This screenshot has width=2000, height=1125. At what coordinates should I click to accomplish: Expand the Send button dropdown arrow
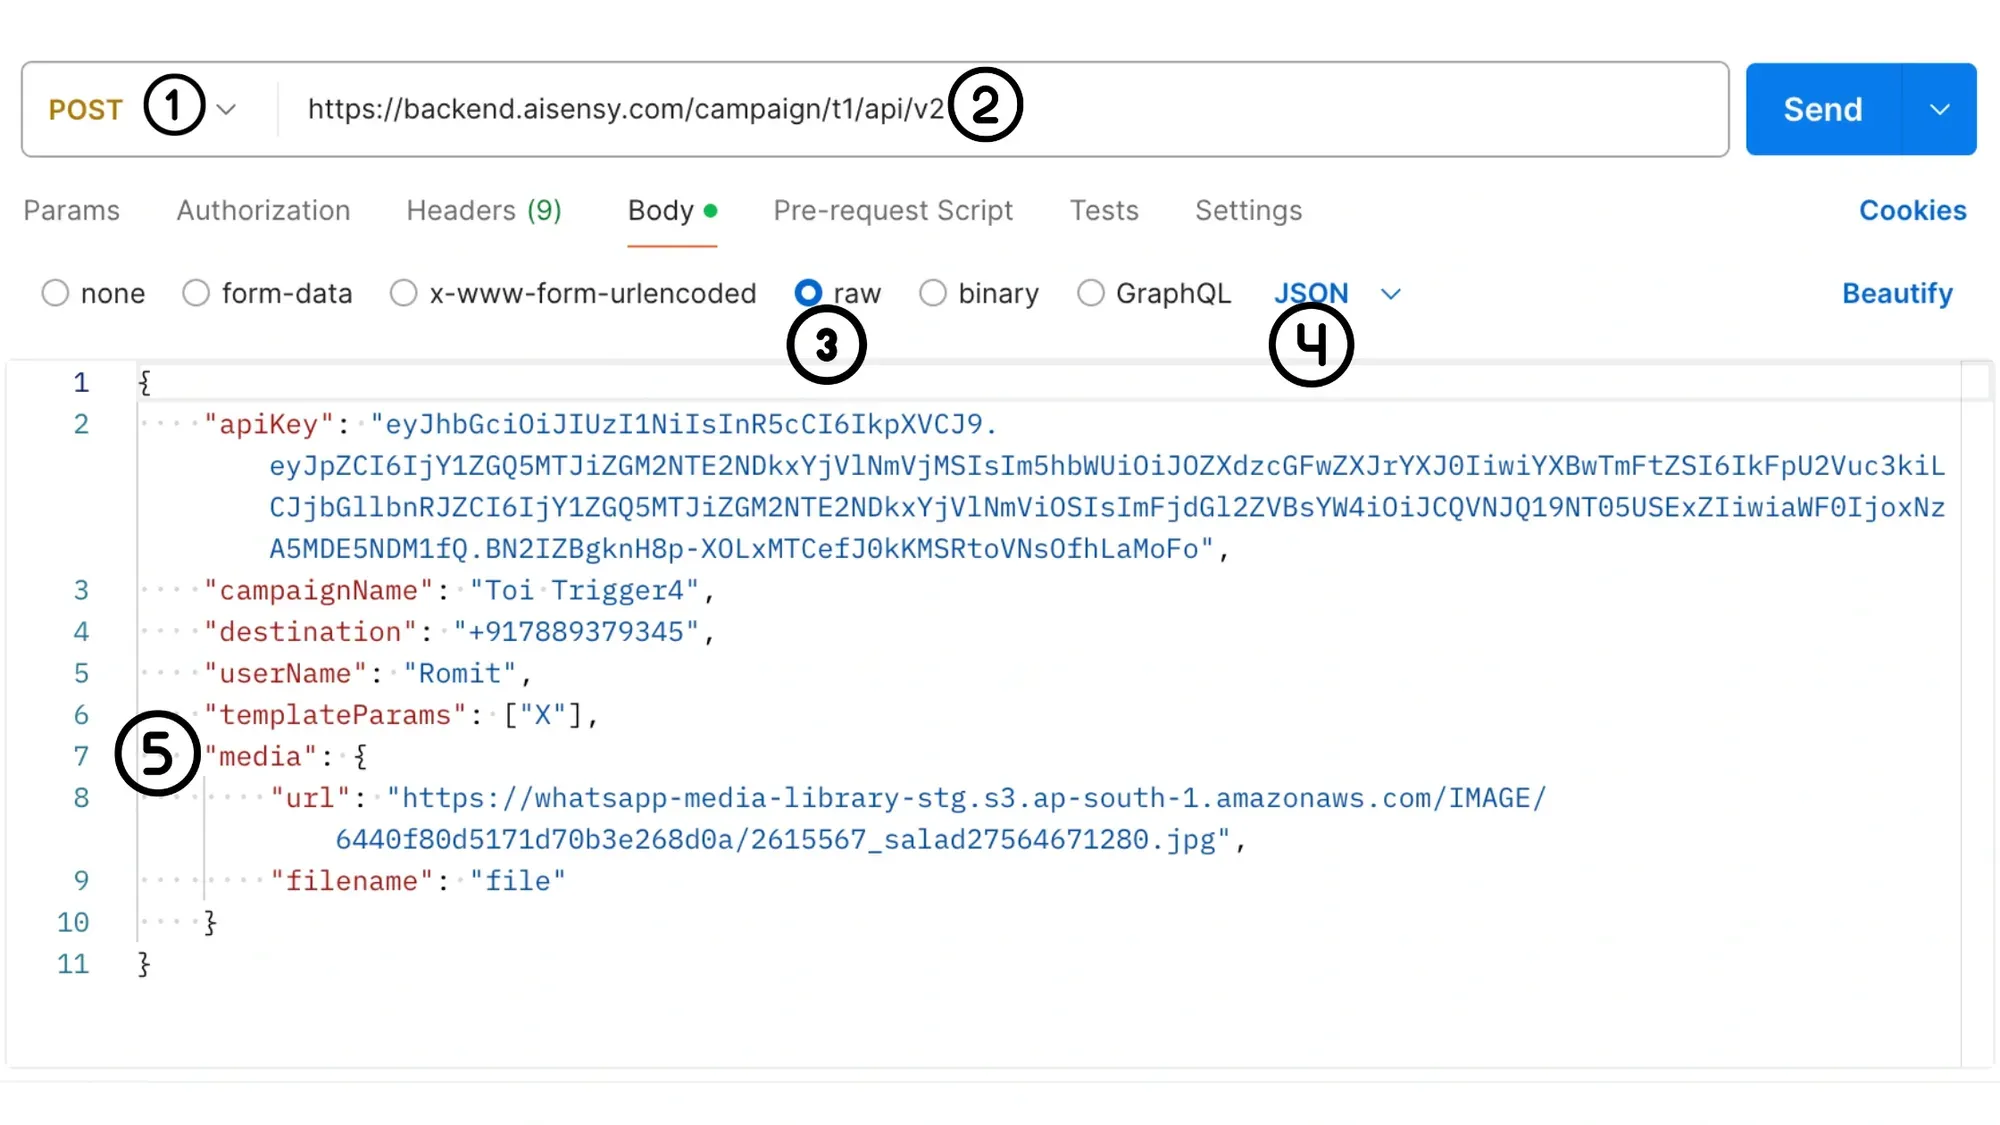[x=1938, y=109]
